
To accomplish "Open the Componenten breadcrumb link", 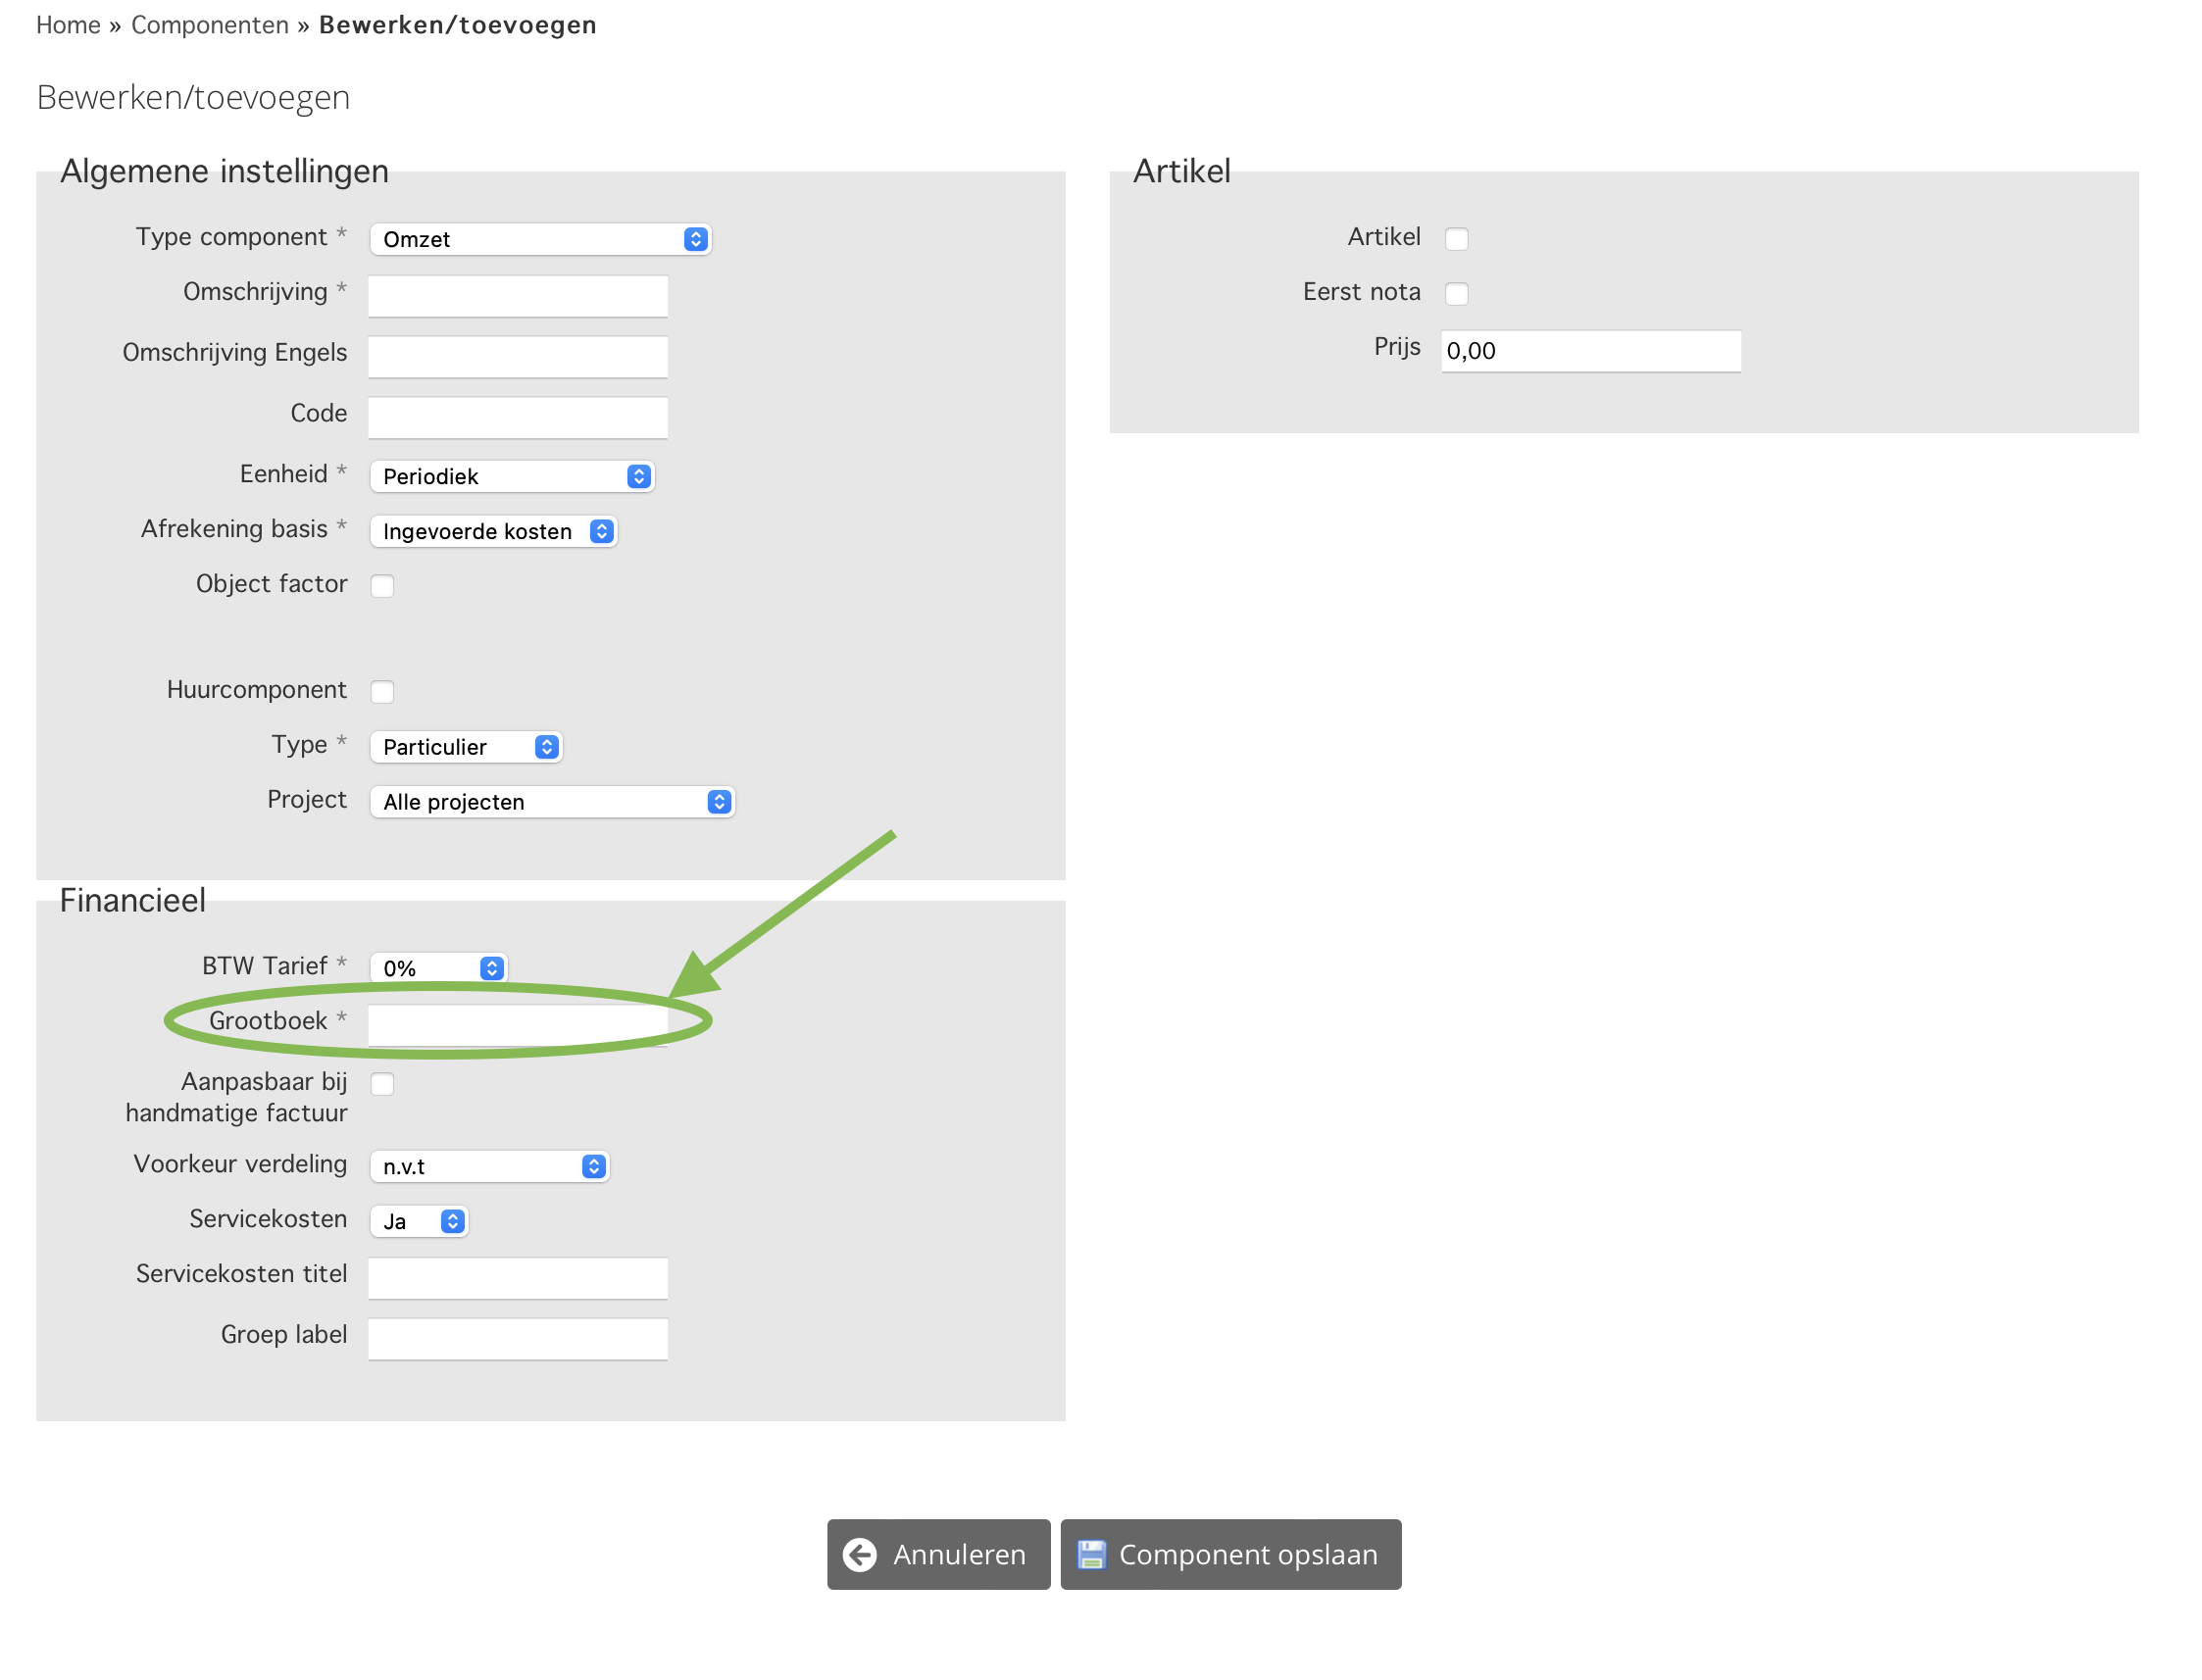I will [210, 25].
